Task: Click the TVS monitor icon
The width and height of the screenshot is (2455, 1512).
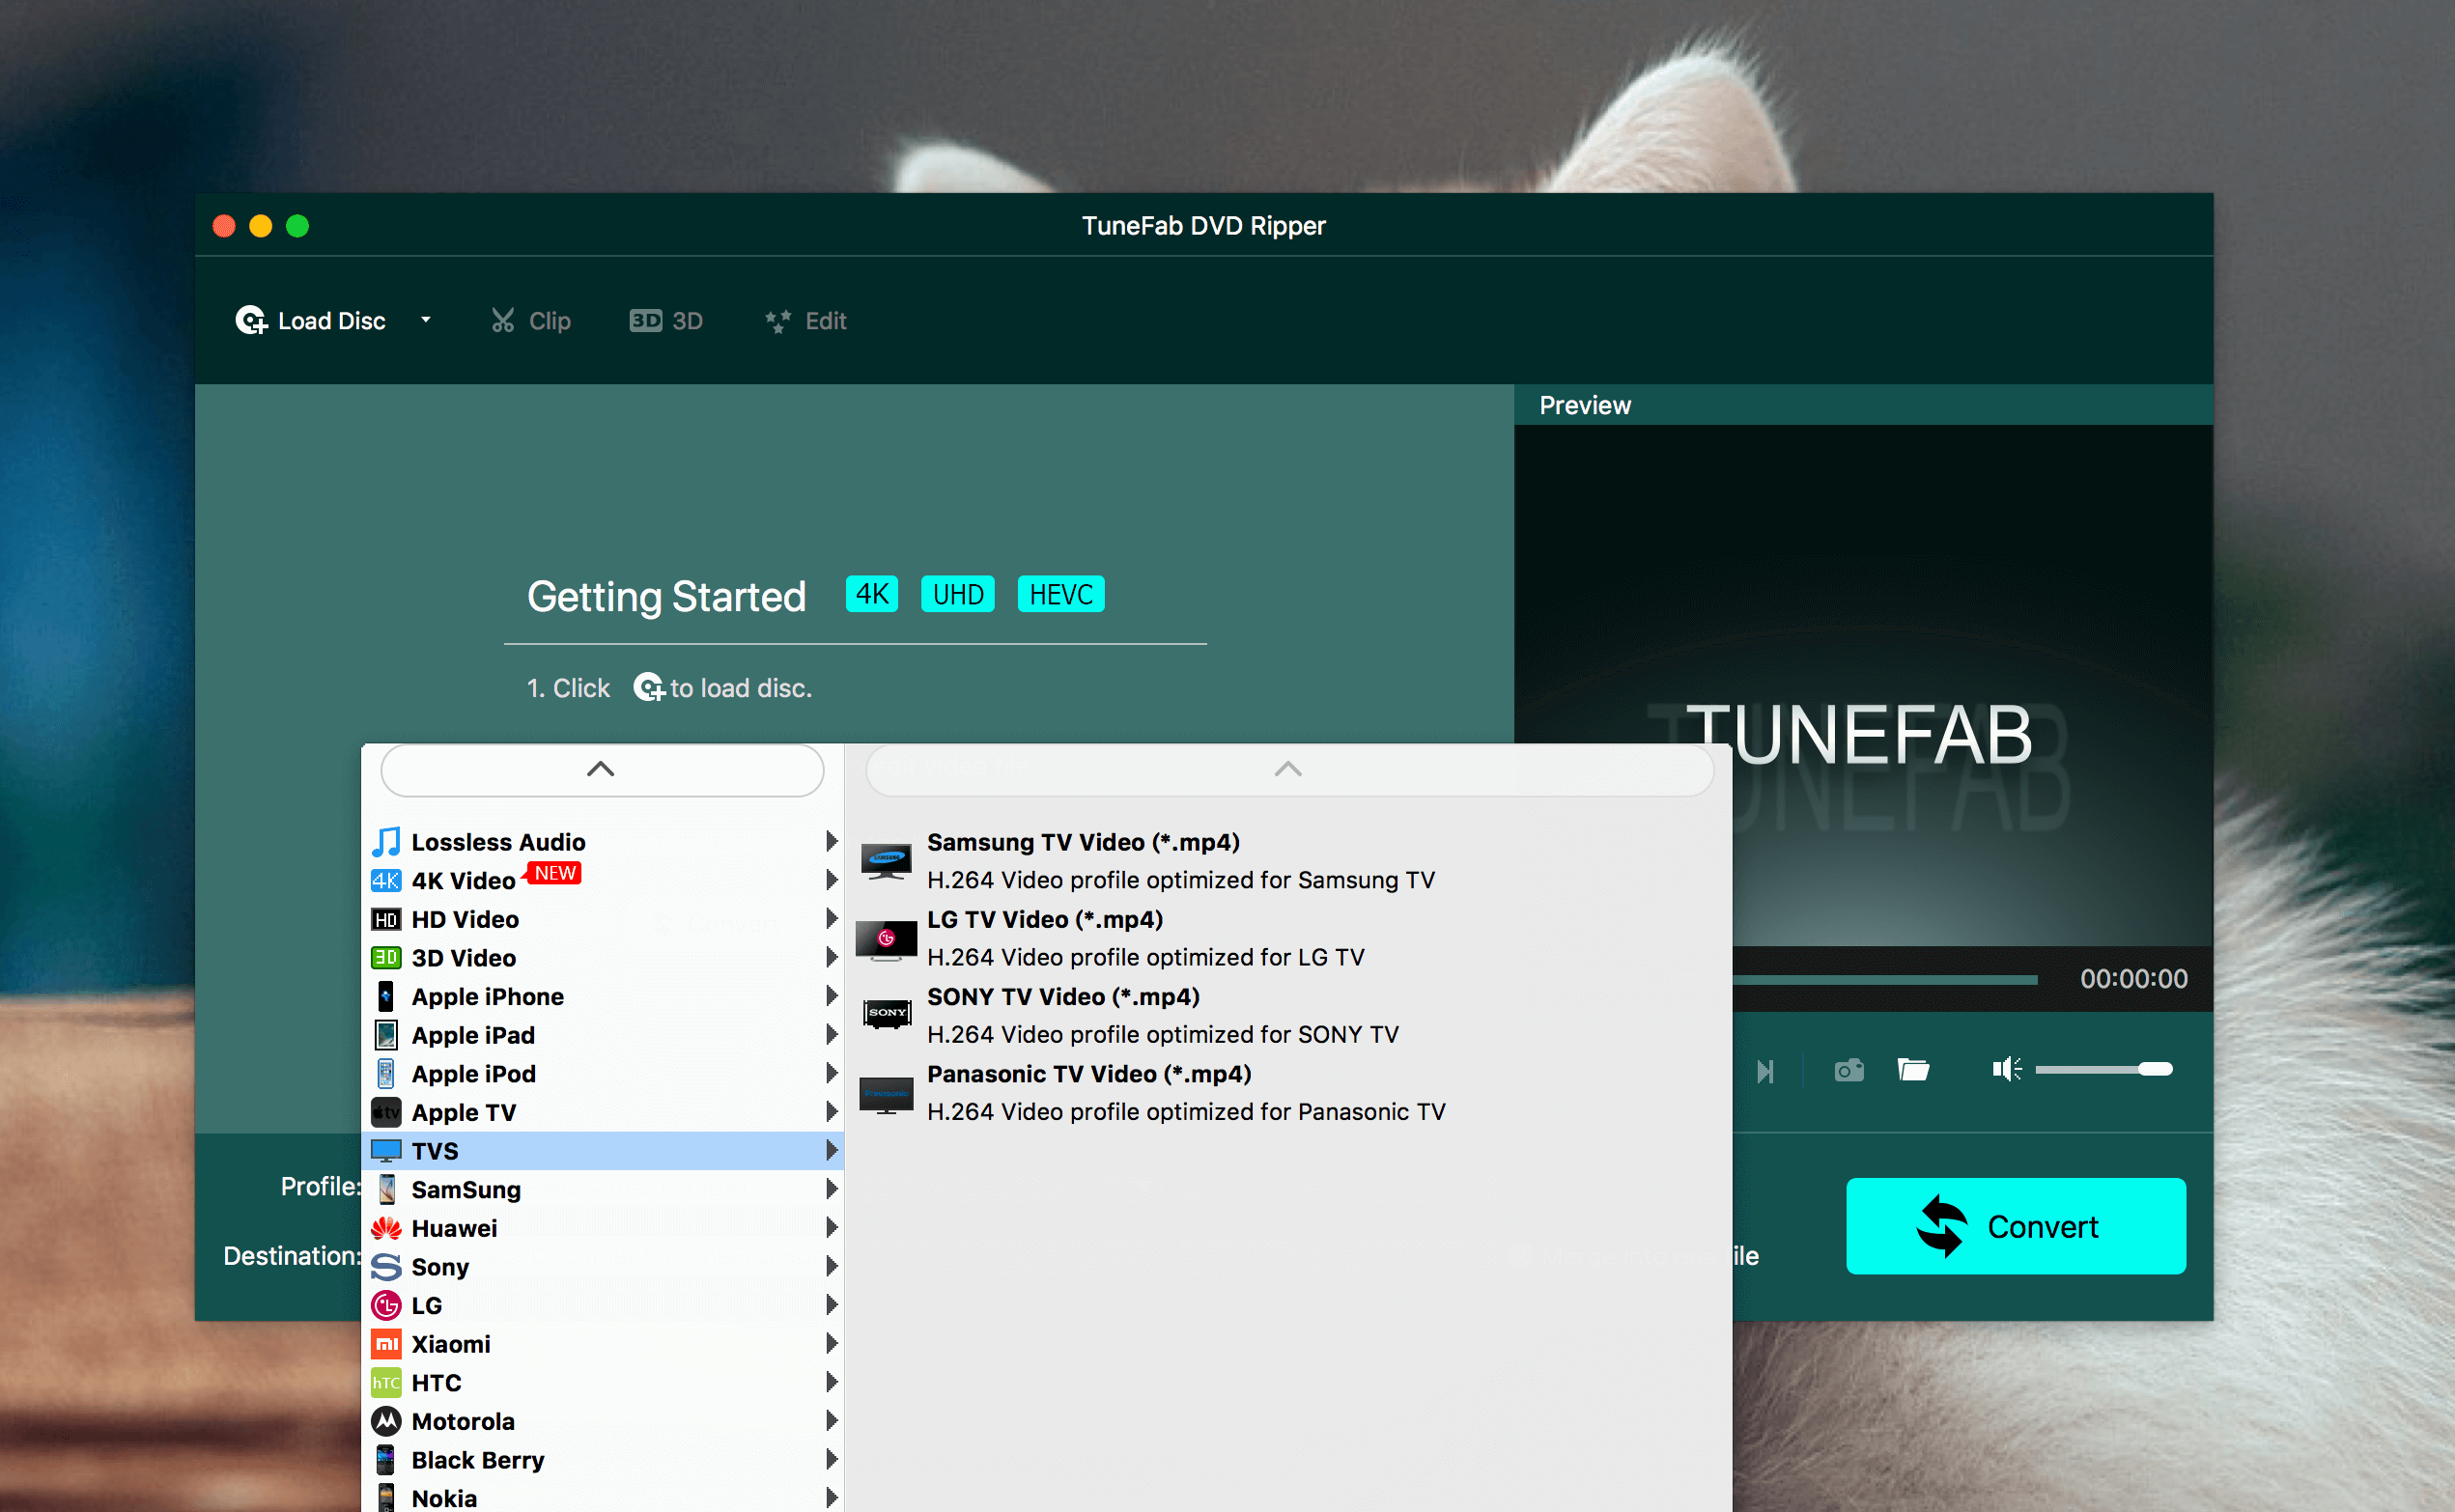Action: [x=386, y=1151]
